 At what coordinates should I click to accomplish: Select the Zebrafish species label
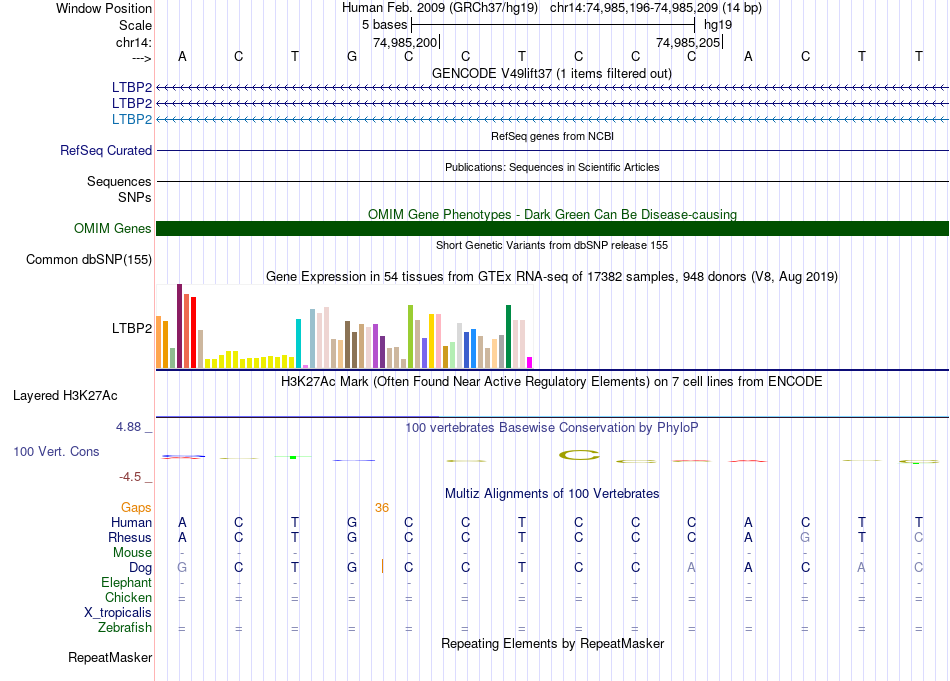125,628
